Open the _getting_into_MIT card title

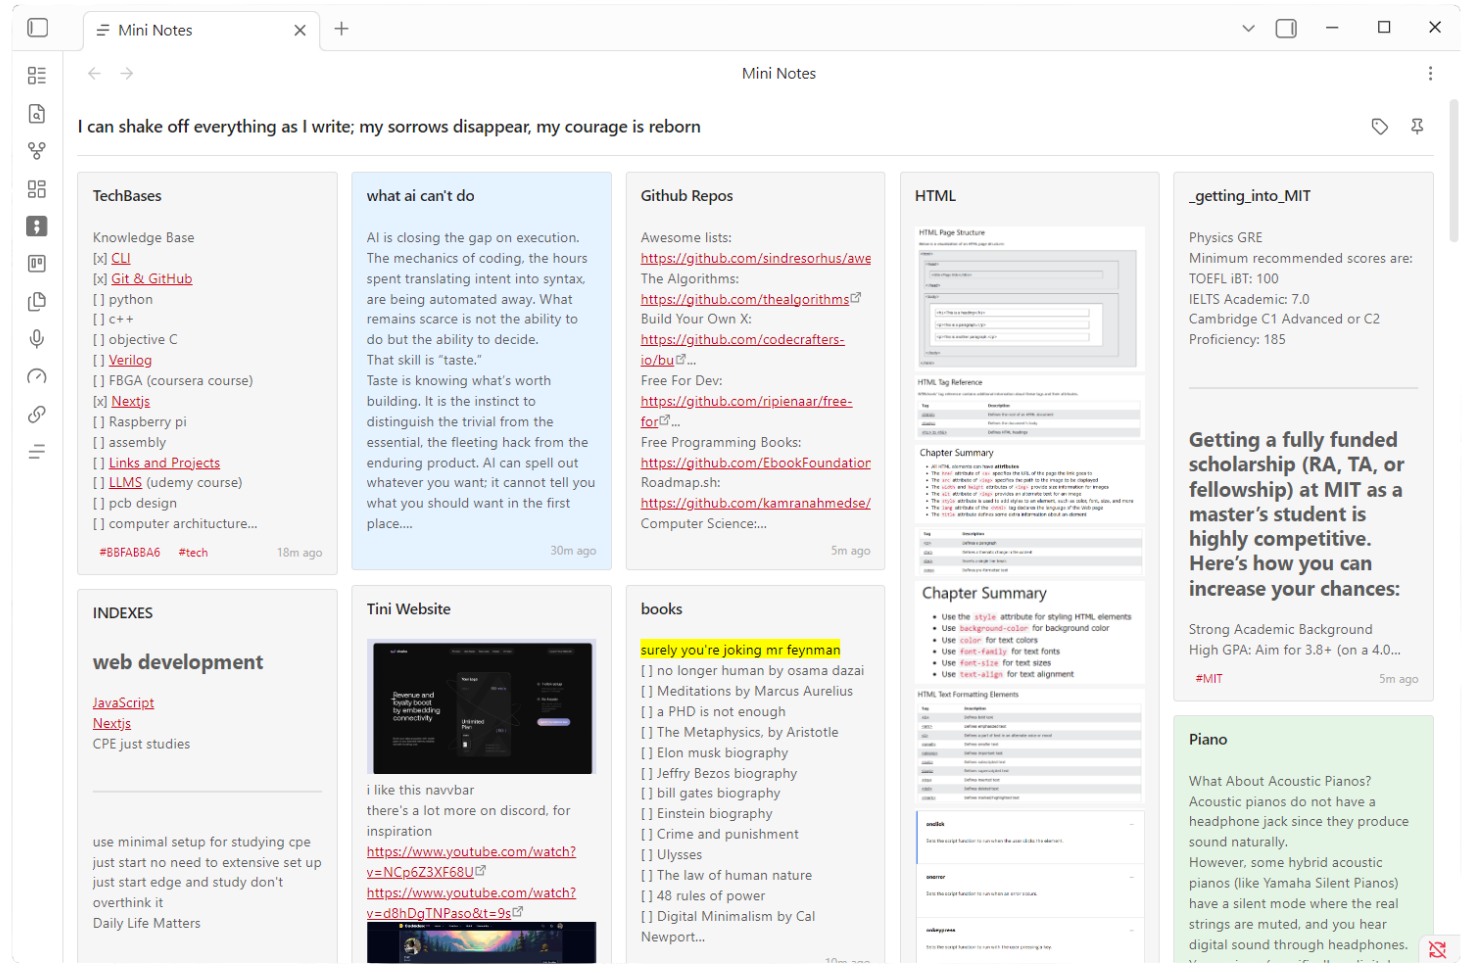1249,196
